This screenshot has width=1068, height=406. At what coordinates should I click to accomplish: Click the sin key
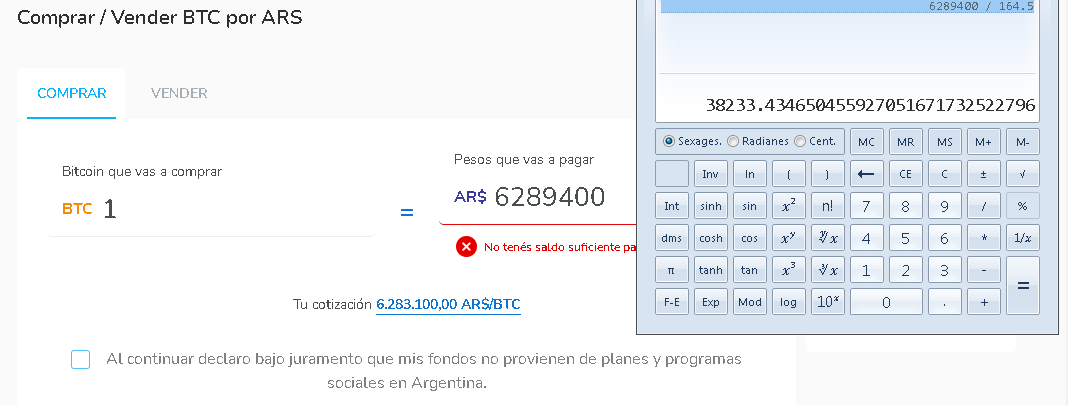pyautogui.click(x=749, y=206)
